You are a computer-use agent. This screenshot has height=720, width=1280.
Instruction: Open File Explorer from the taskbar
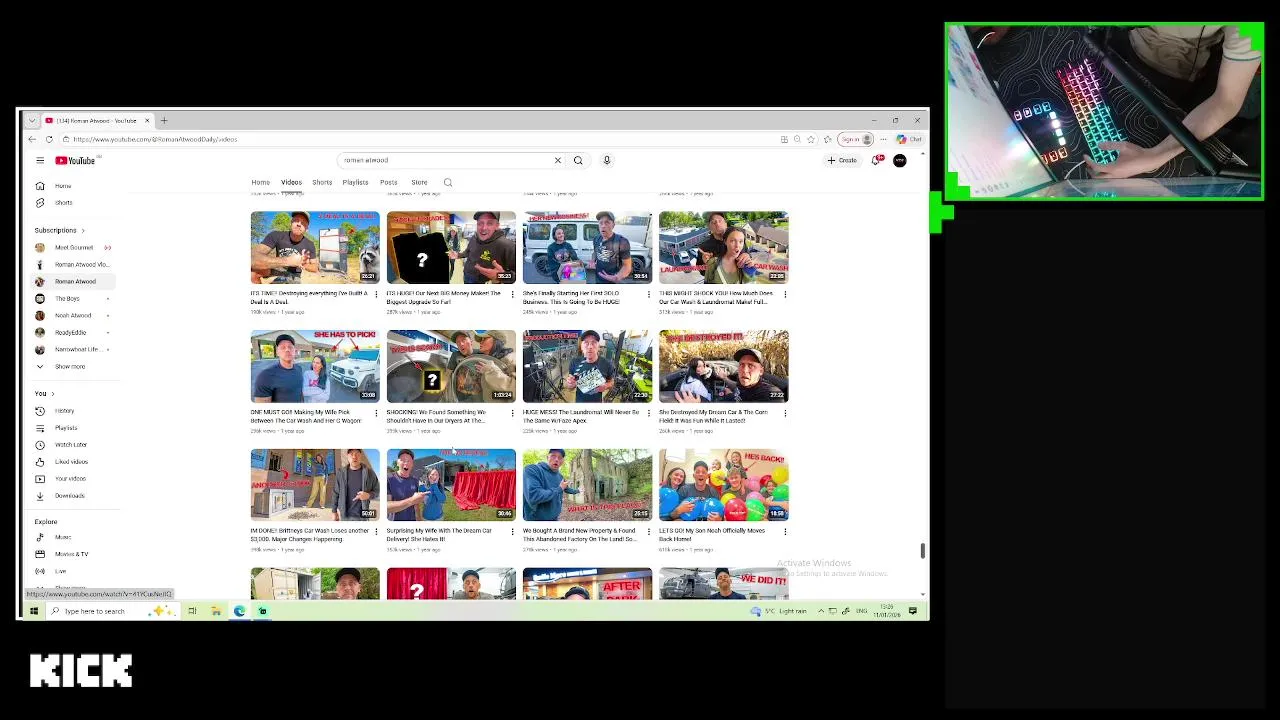[x=216, y=611]
